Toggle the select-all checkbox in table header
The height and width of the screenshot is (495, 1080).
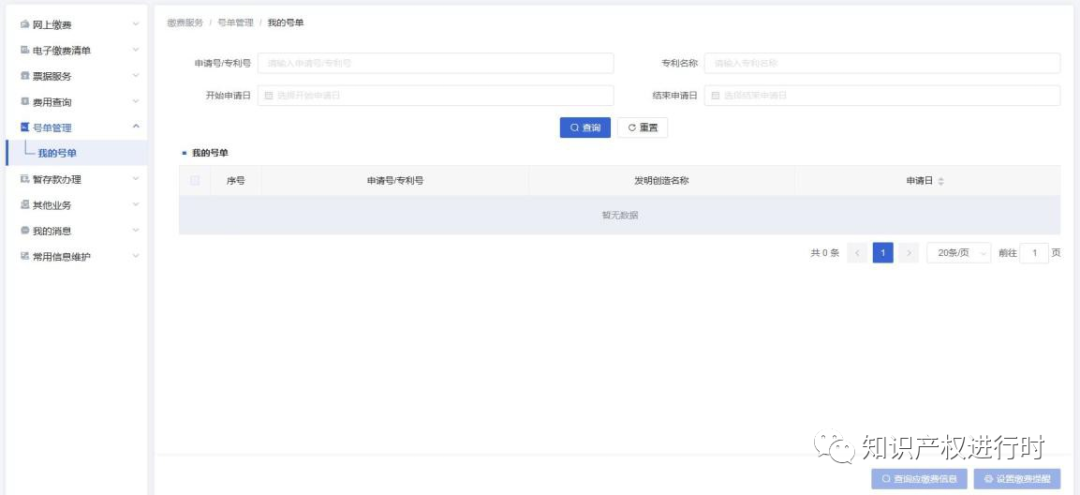click(x=195, y=181)
